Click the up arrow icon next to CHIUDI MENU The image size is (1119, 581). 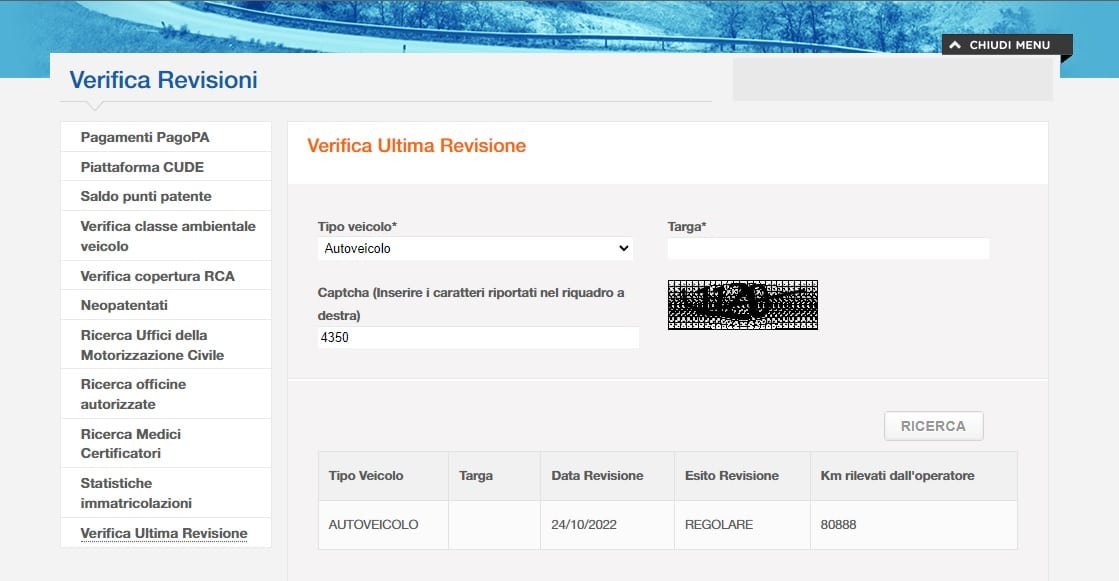[x=955, y=45]
